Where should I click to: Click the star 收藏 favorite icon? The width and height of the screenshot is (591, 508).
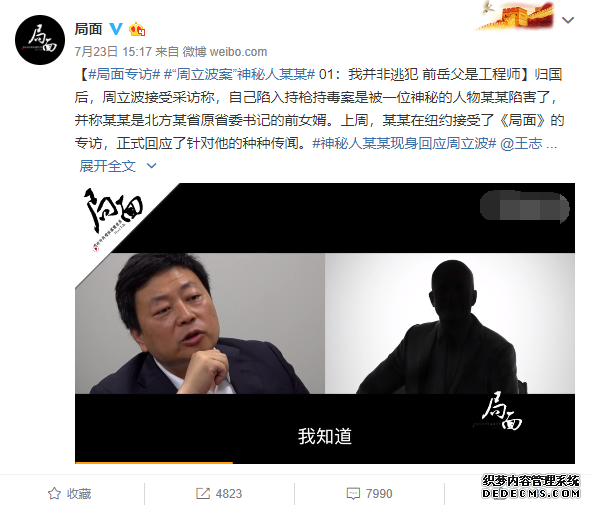click(x=54, y=493)
